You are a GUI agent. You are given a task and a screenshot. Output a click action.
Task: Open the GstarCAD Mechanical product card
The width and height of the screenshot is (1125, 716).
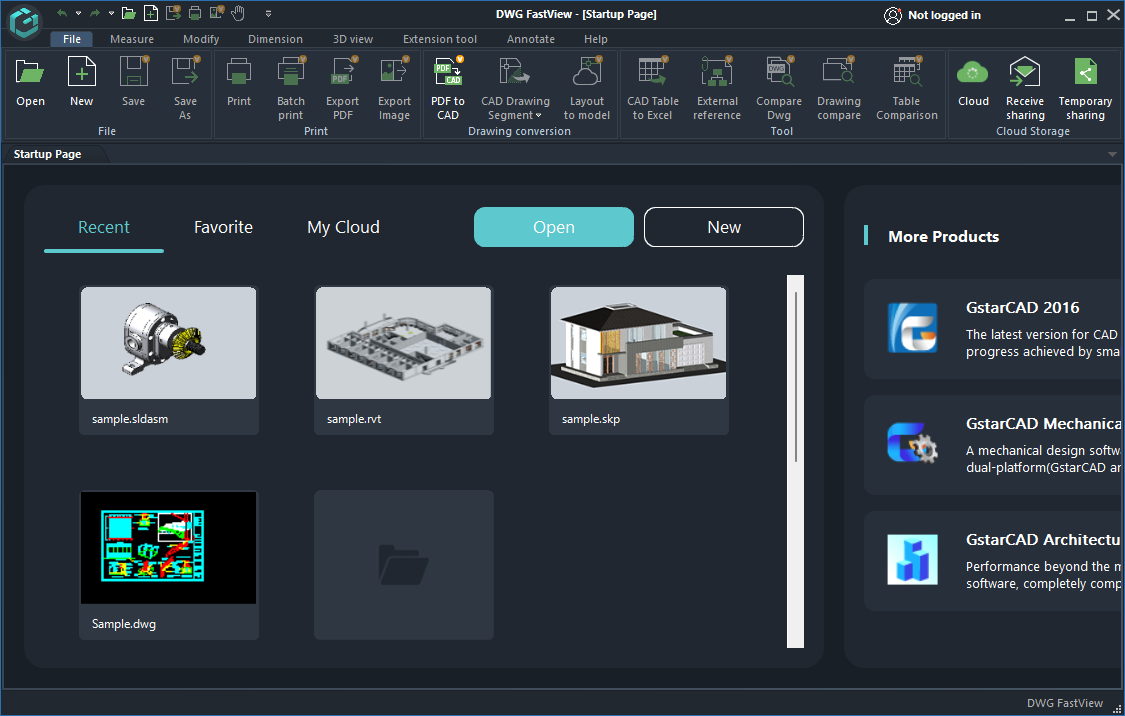[x=994, y=445]
